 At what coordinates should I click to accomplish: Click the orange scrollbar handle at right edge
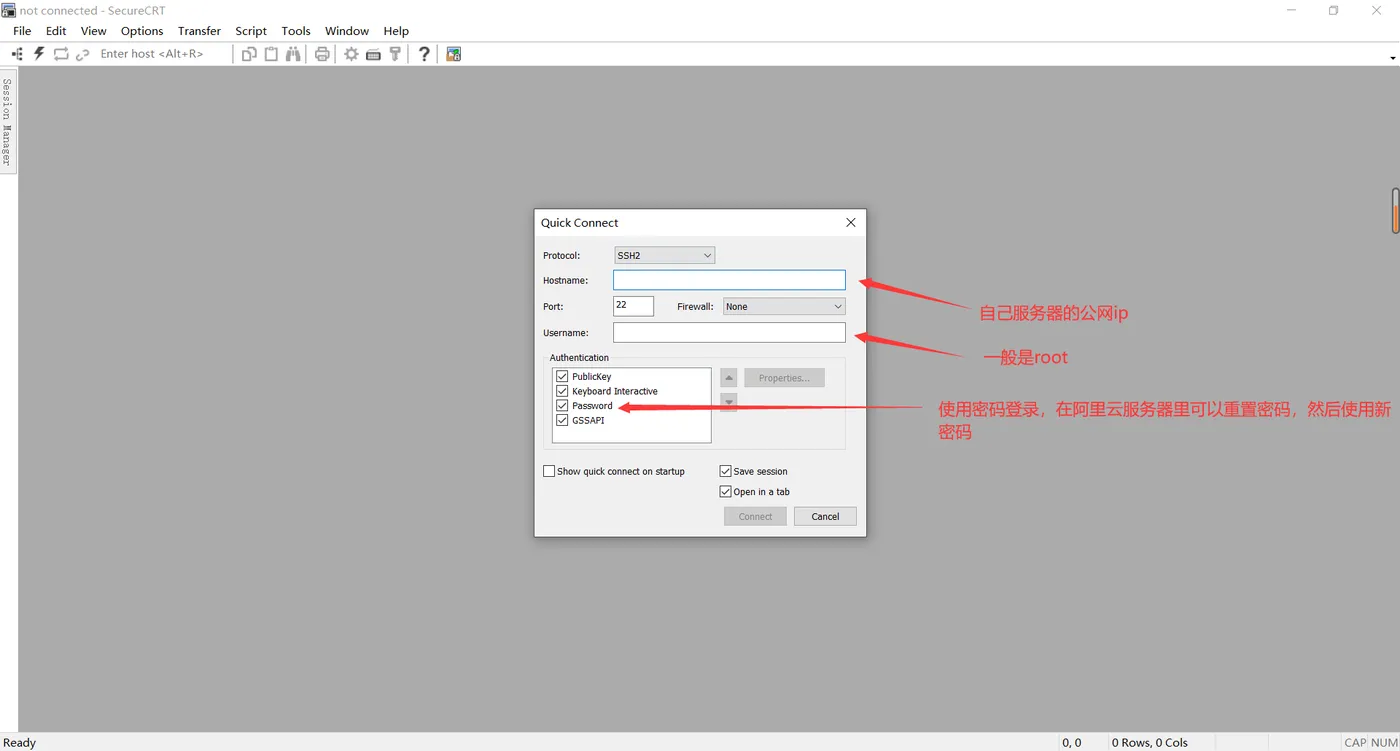coord(1395,210)
